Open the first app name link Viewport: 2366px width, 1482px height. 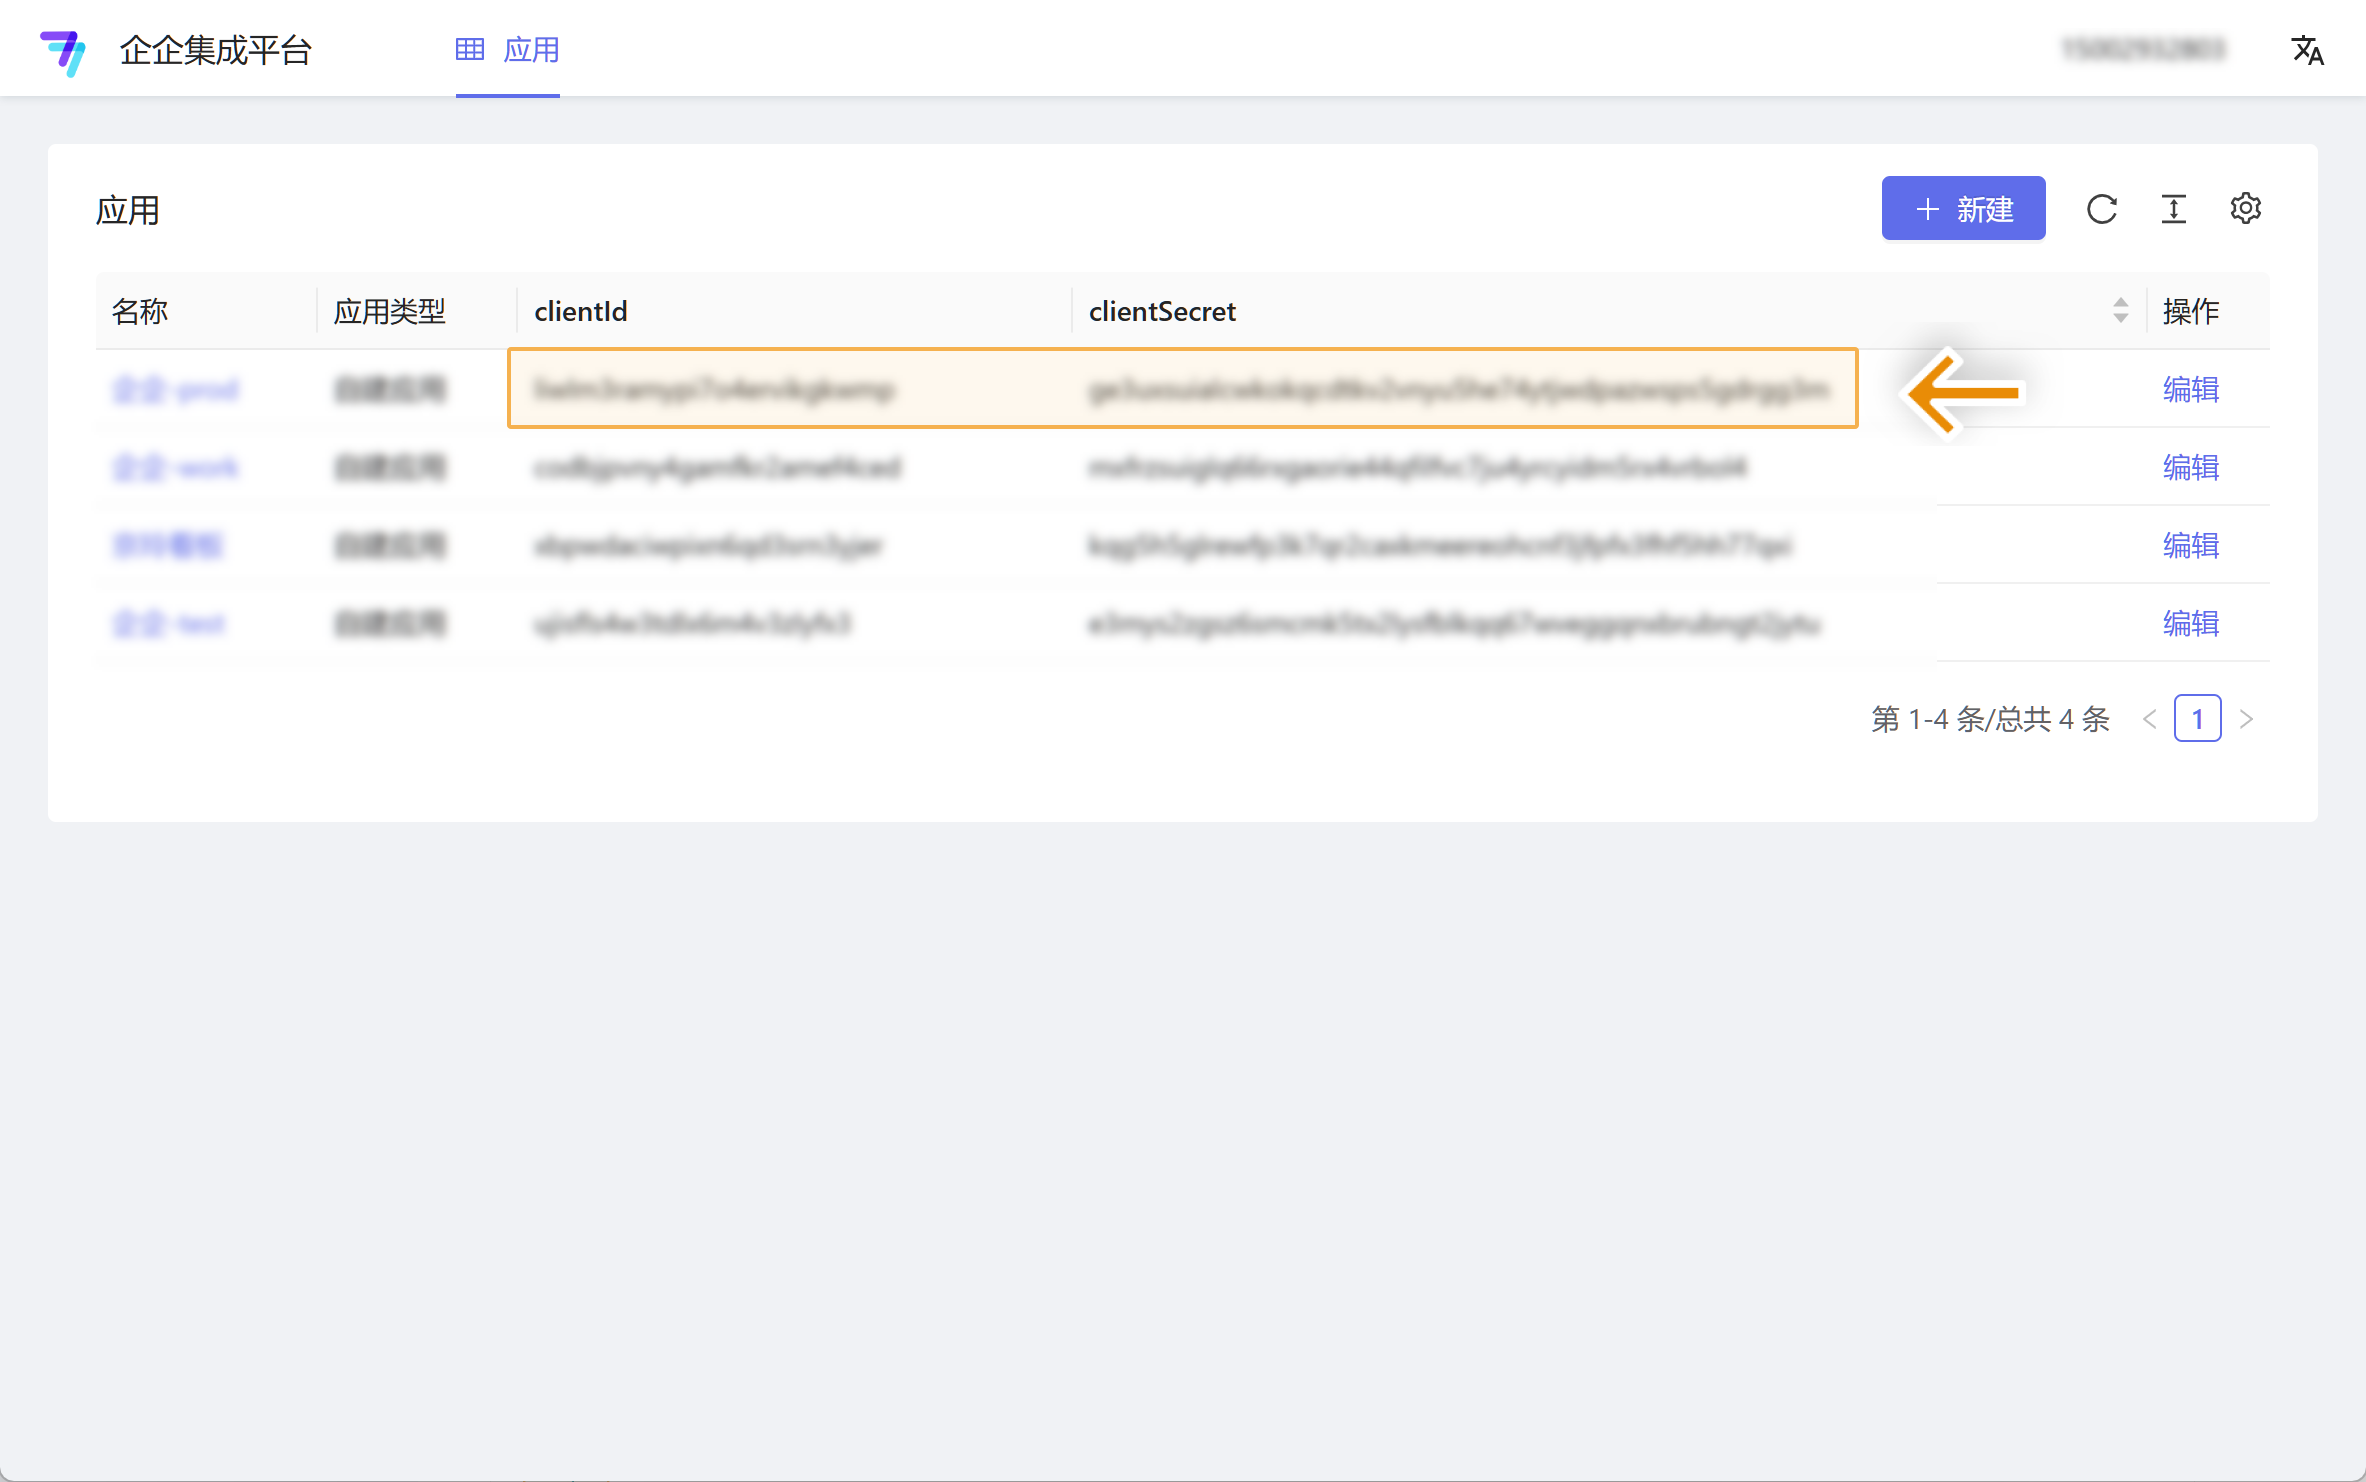point(175,389)
